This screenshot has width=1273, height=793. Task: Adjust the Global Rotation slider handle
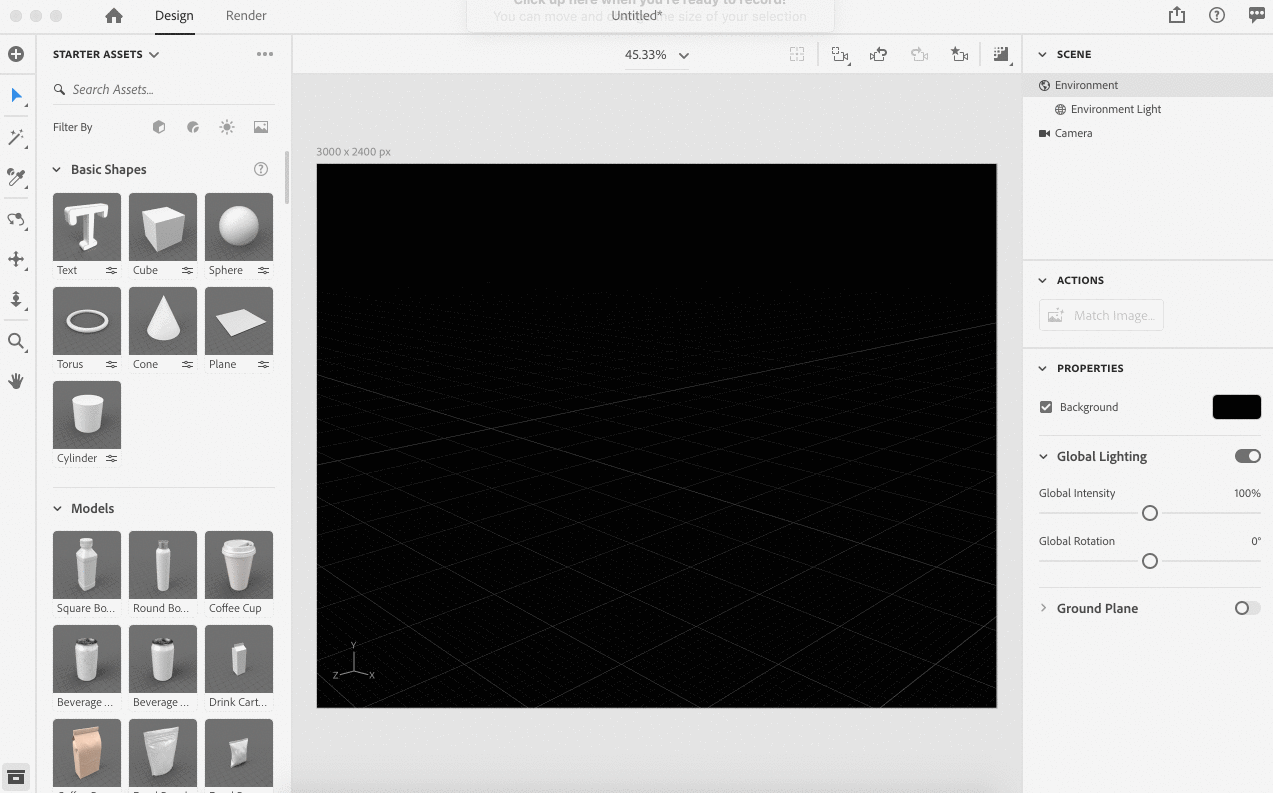[1150, 561]
